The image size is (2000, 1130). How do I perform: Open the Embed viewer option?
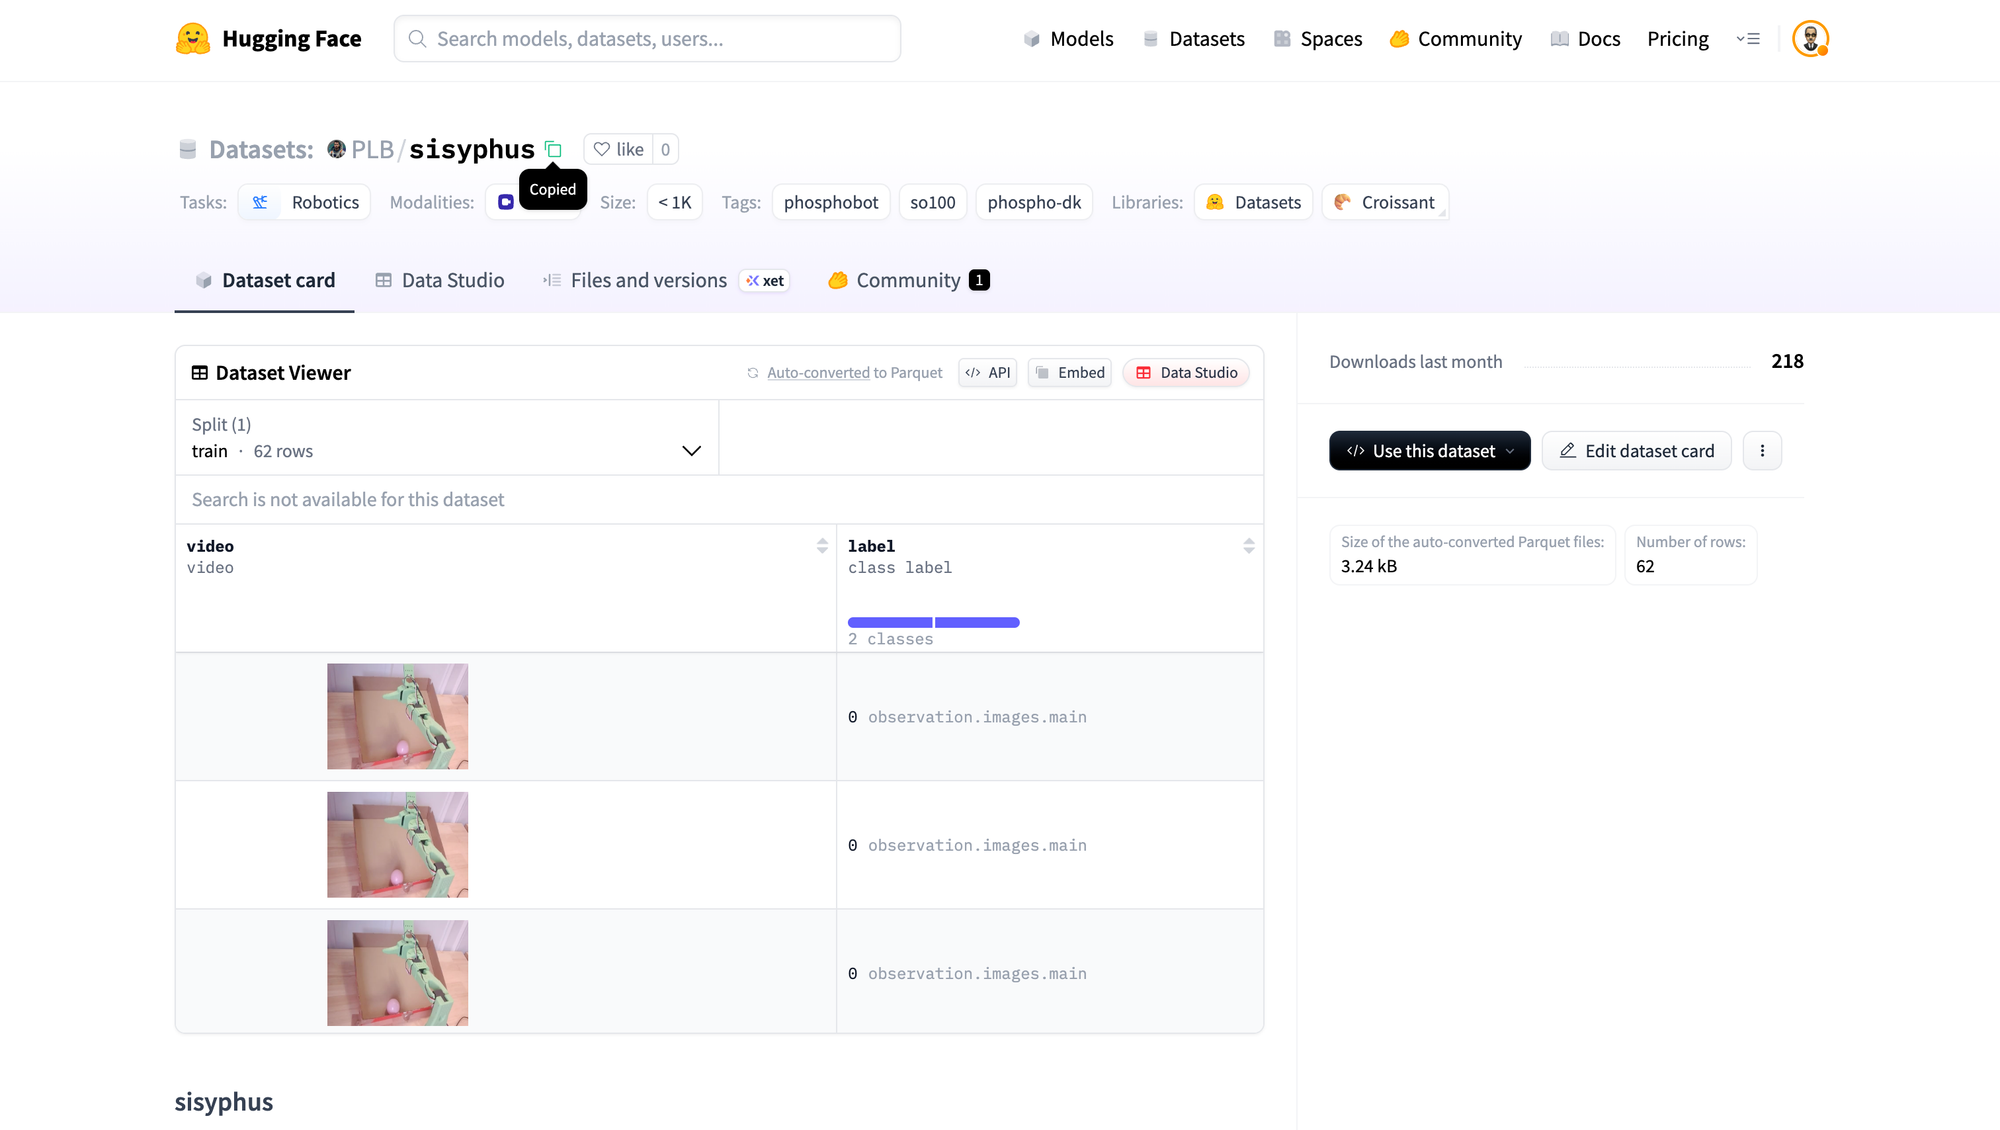click(1069, 373)
